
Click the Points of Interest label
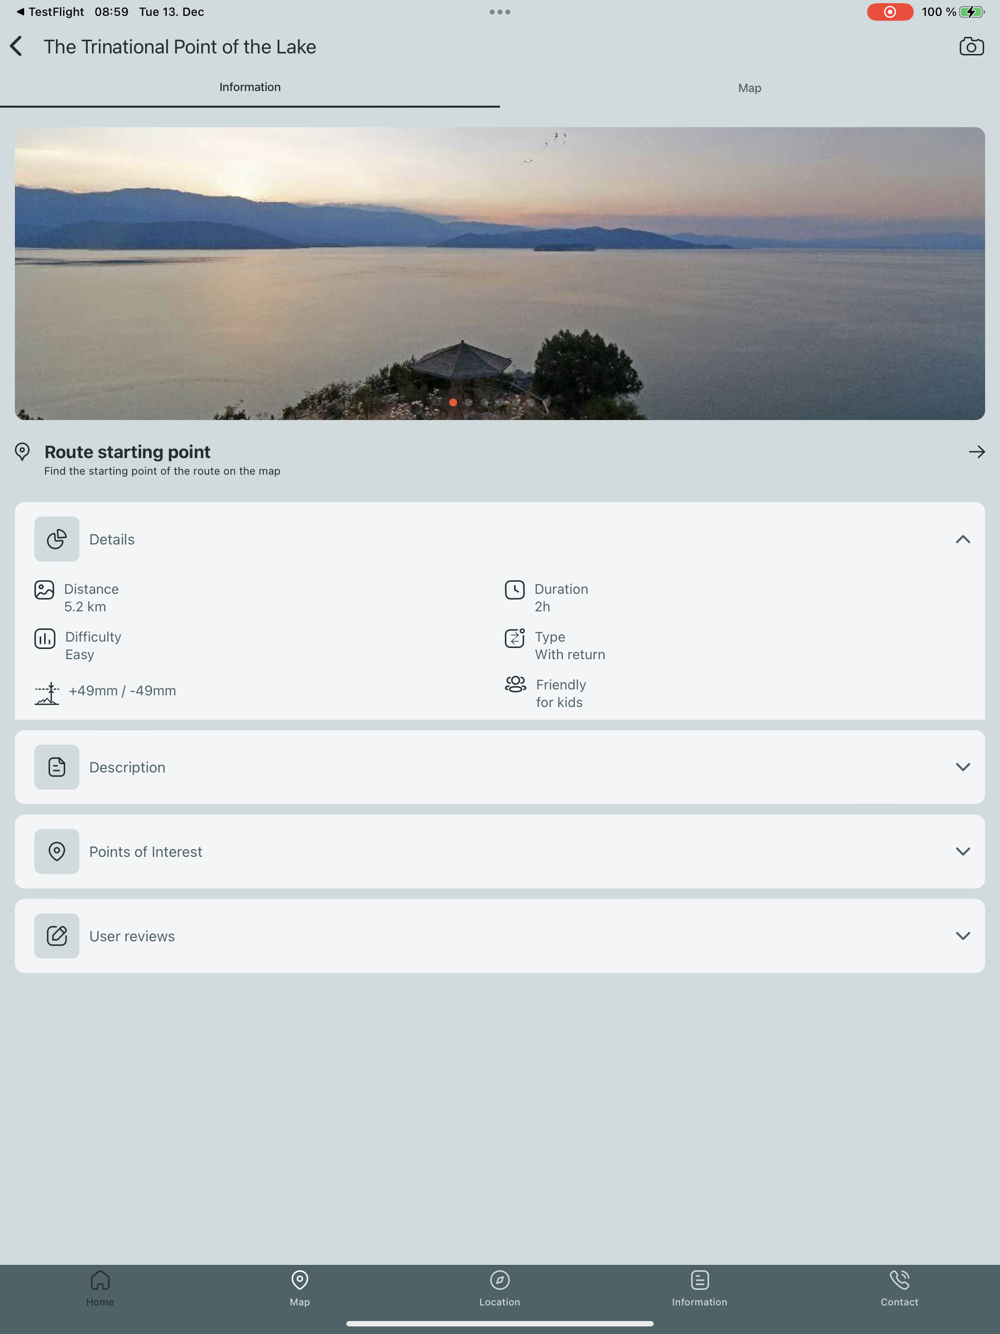[146, 852]
